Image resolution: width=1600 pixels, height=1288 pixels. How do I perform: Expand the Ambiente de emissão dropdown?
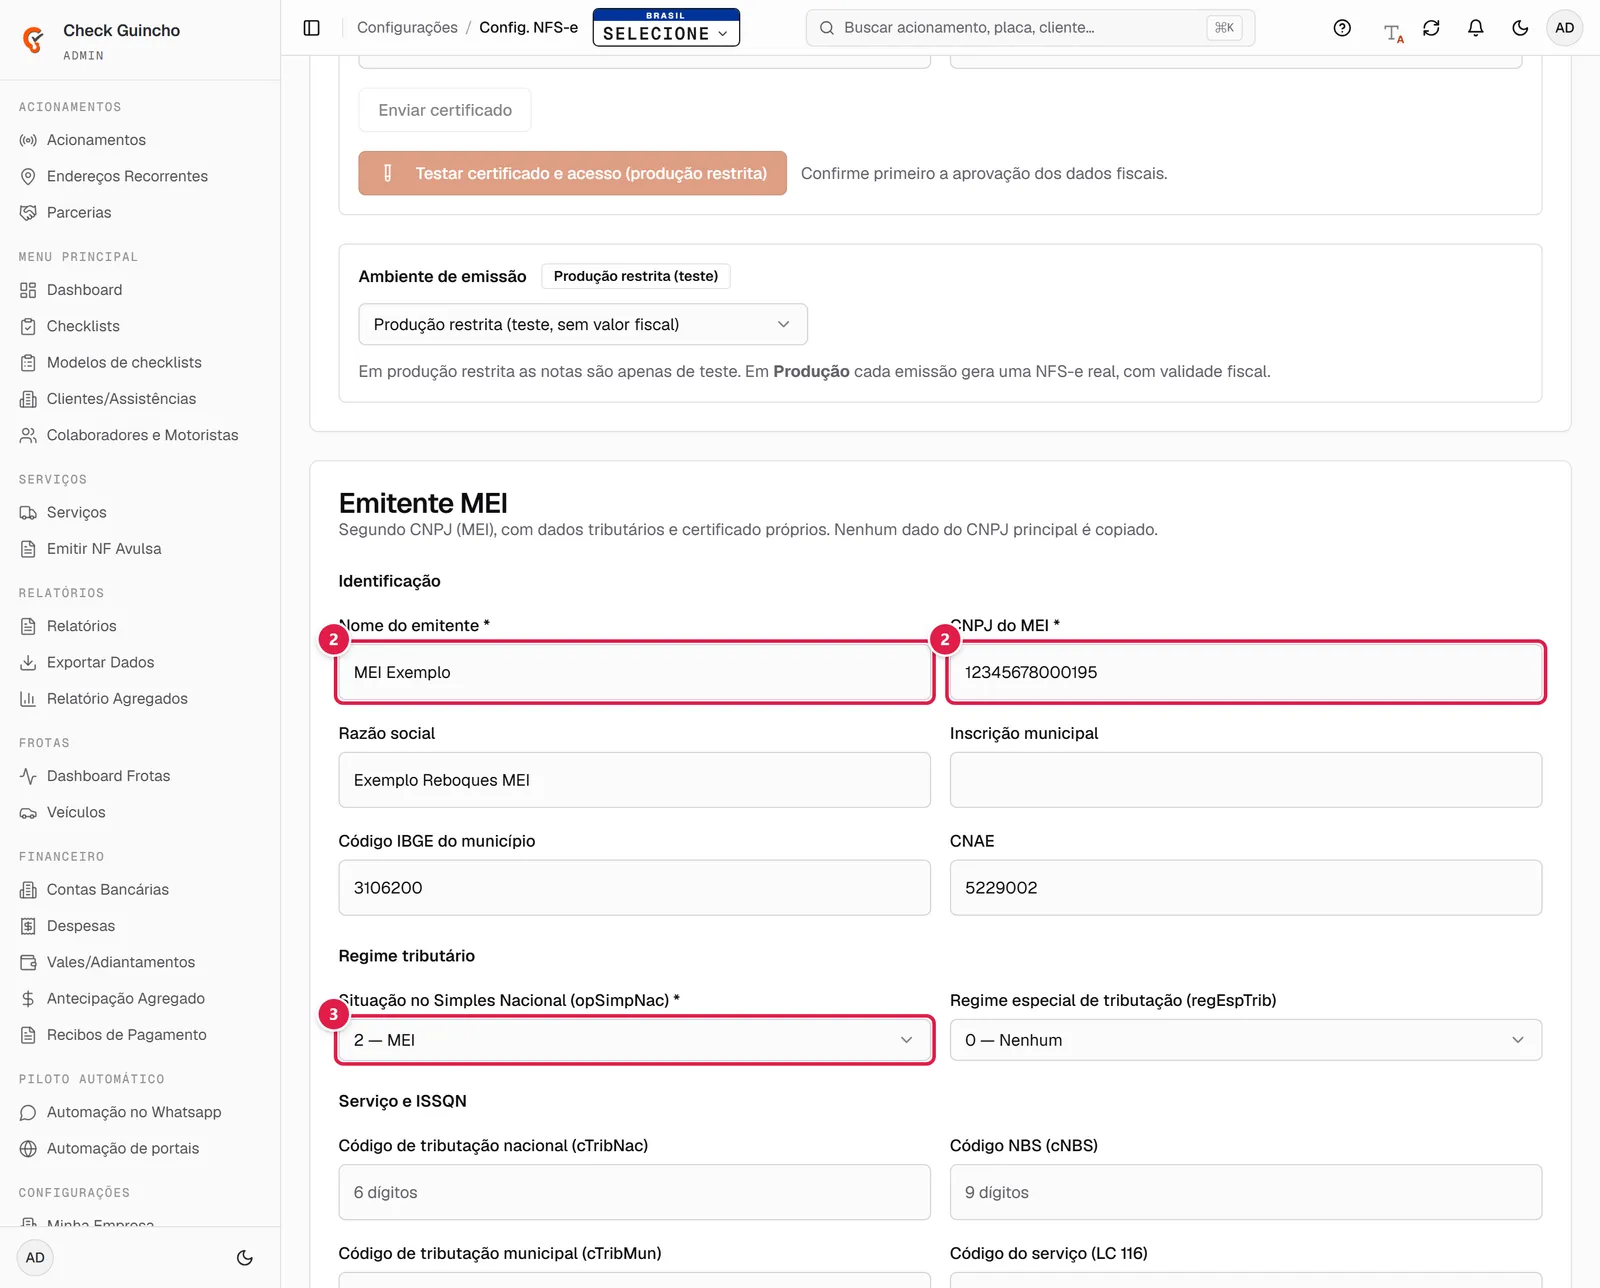(583, 324)
